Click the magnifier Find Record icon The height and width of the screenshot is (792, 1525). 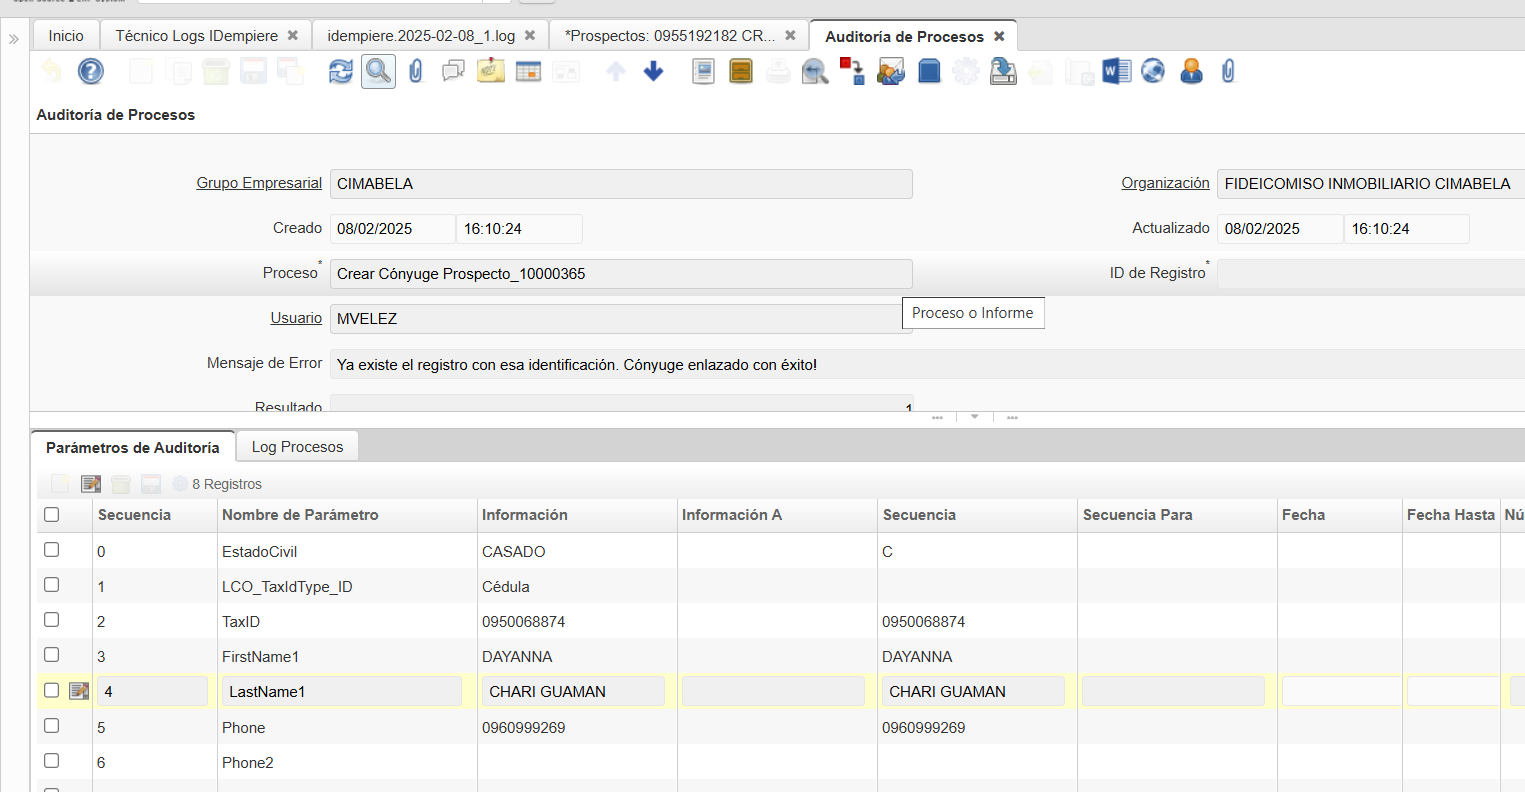coord(378,71)
